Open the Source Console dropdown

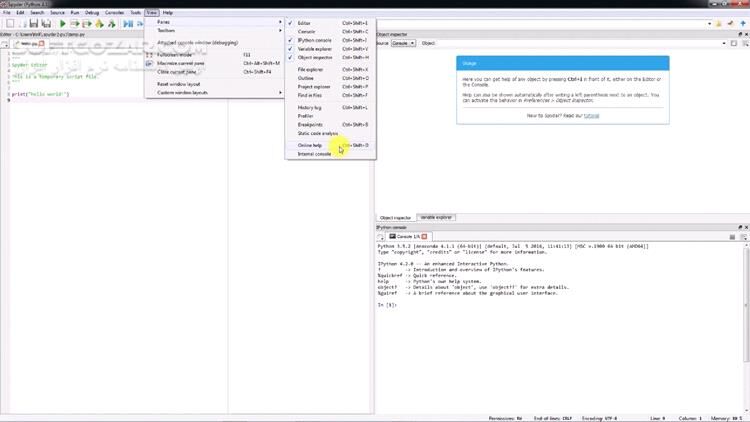(403, 43)
